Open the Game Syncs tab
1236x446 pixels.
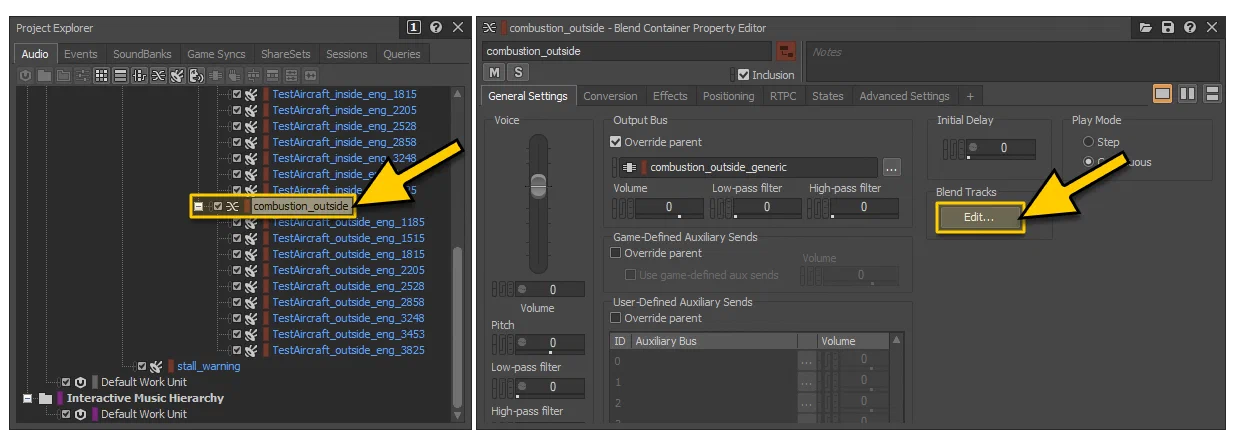(216, 54)
